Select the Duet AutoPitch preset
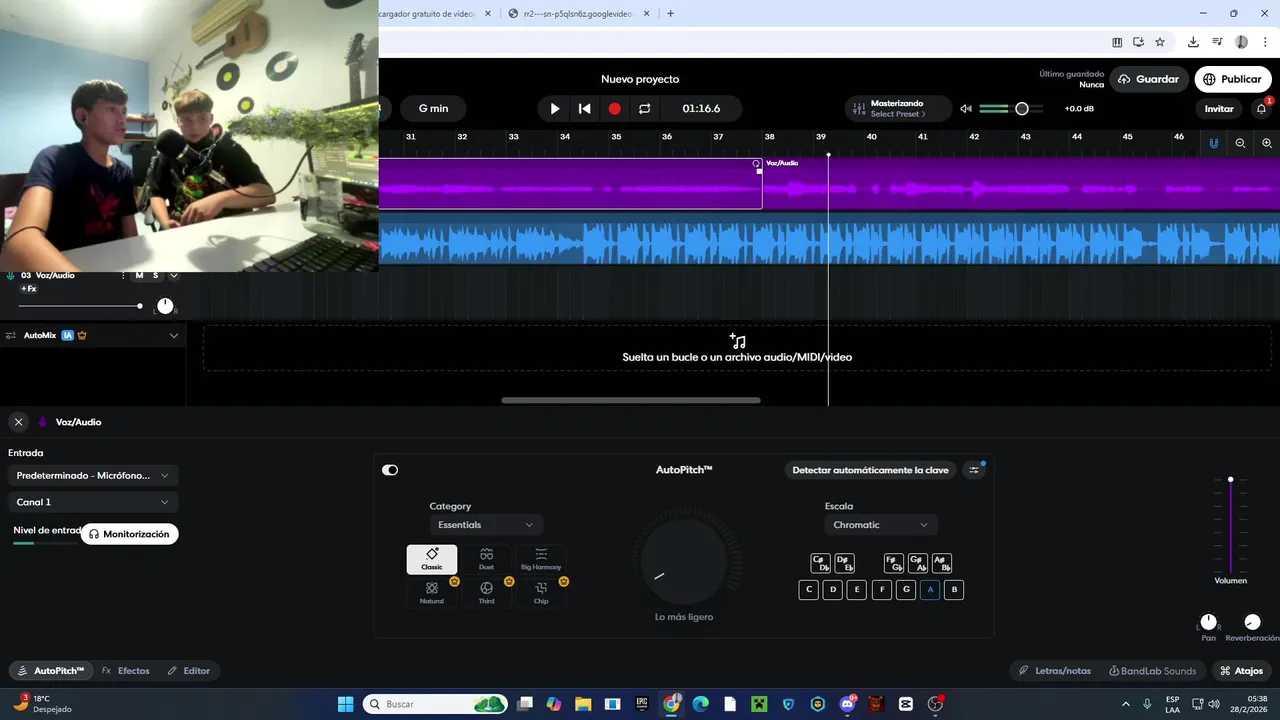The height and width of the screenshot is (720, 1280). [486, 559]
